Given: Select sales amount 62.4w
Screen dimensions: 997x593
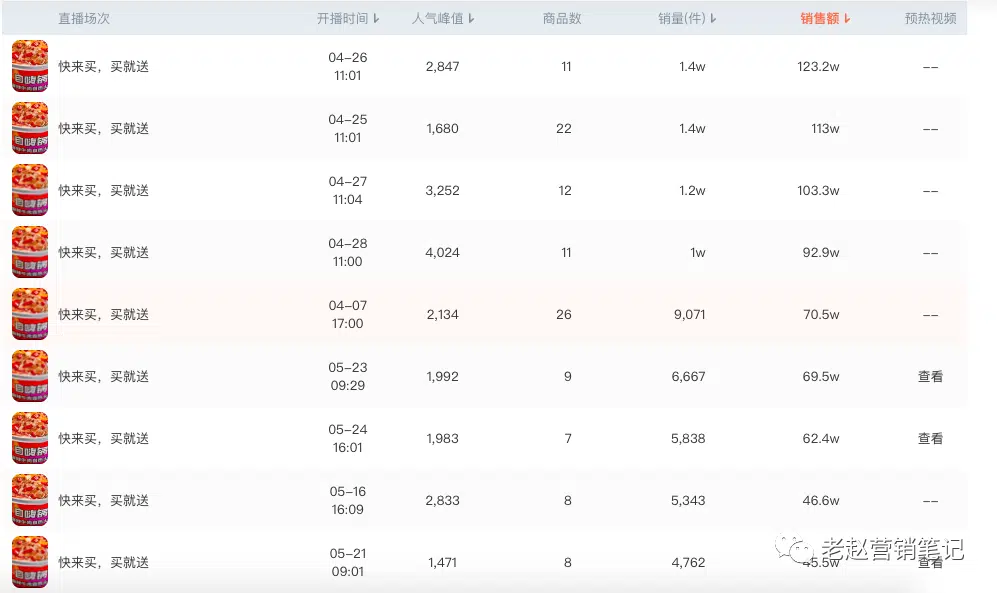Looking at the screenshot, I should (x=821, y=439).
